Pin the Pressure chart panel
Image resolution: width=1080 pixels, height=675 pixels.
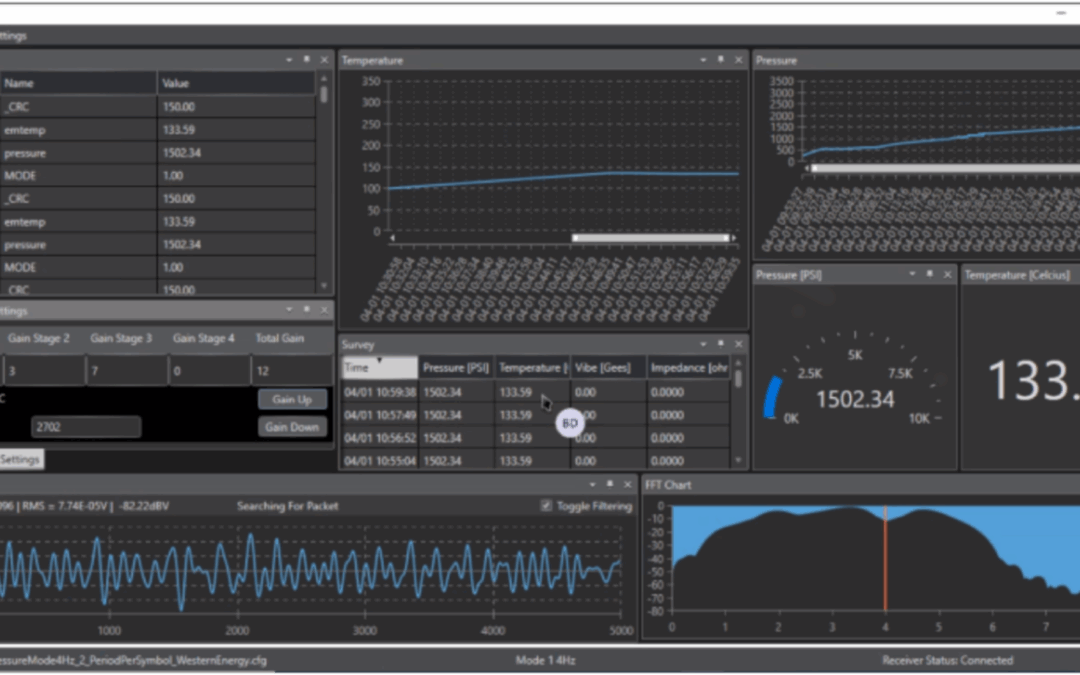point(1075,59)
